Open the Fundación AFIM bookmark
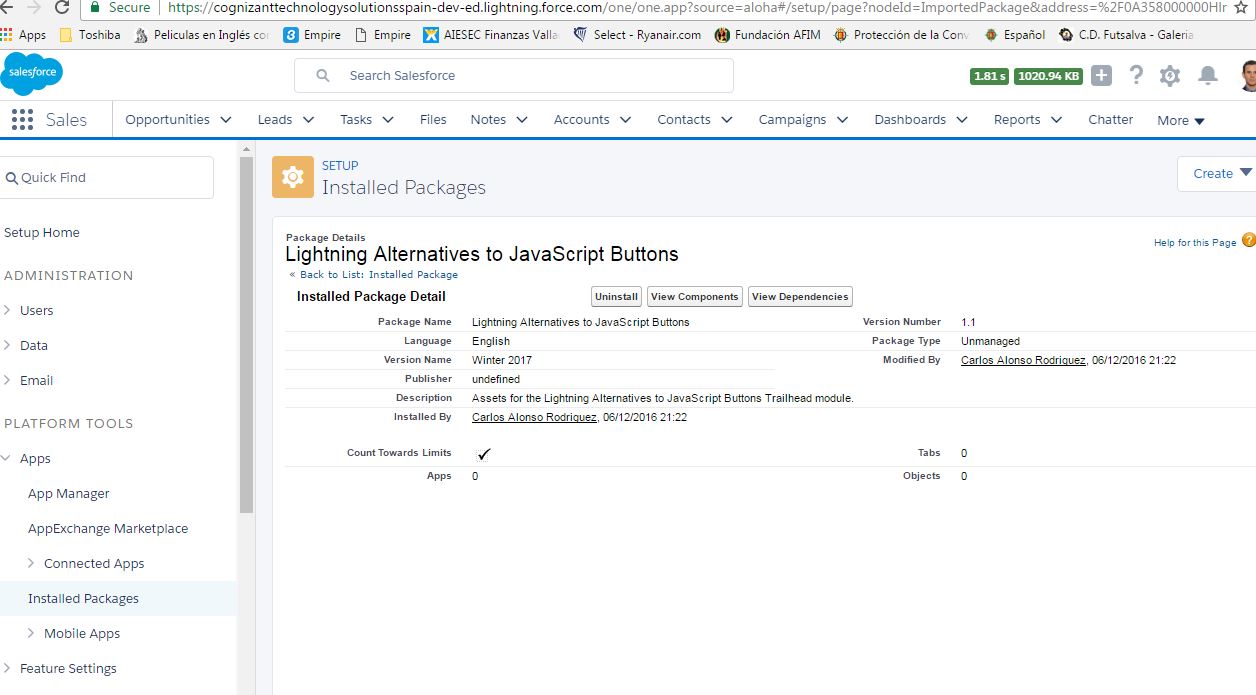This screenshot has height=695, width=1256. click(768, 35)
